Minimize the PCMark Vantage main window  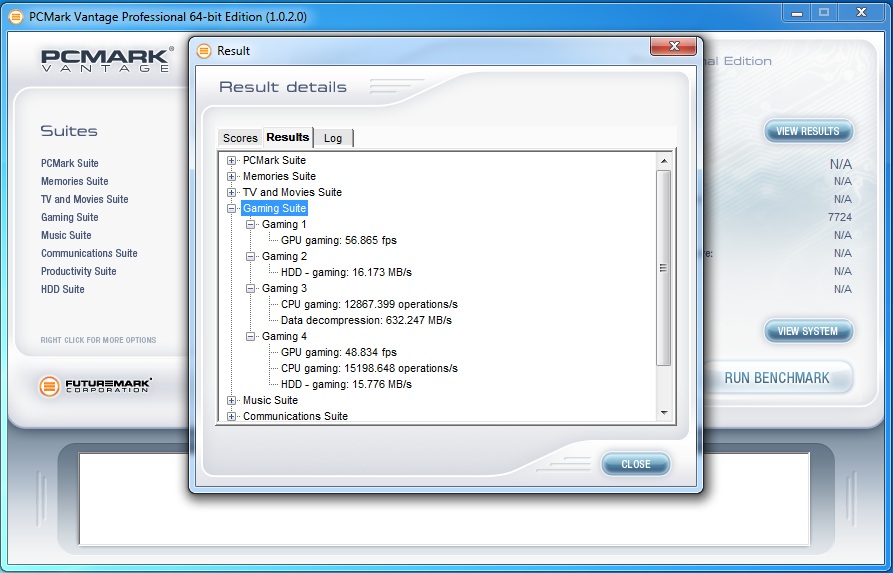[x=797, y=13]
